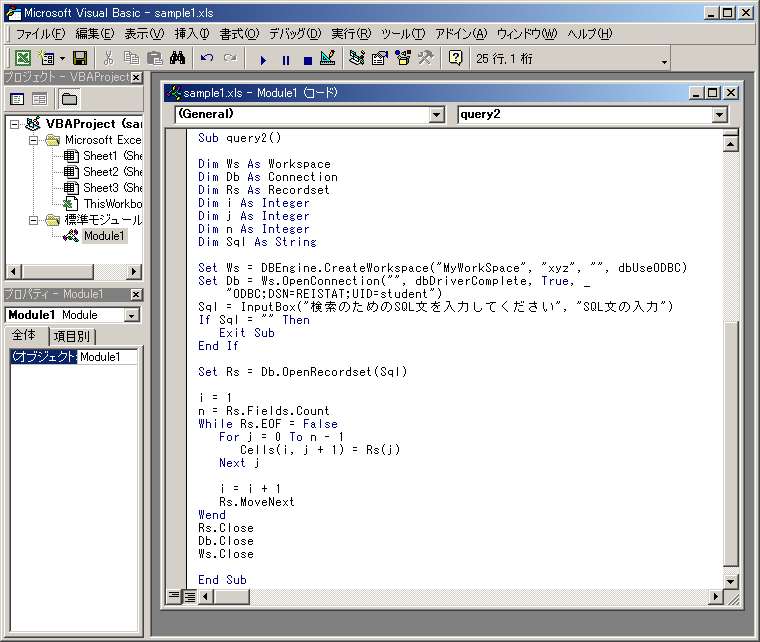Collapse the VBAProject tree node
This screenshot has height=642, width=760.
pyautogui.click(x=15, y=125)
